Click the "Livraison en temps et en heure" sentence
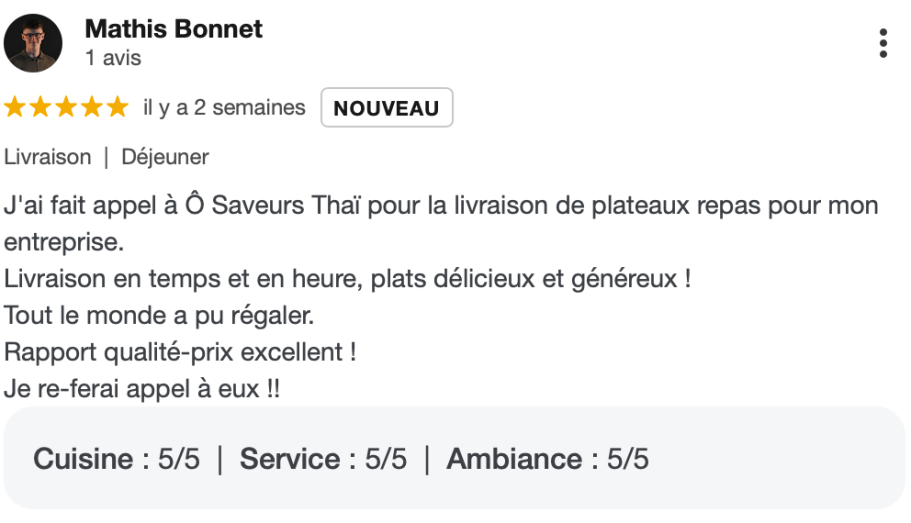The image size is (911, 523). tap(180, 279)
